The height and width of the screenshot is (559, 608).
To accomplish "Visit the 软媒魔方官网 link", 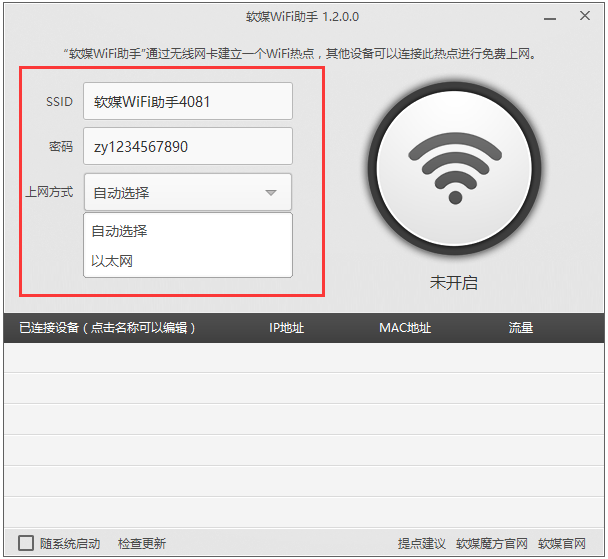I will coord(491,543).
